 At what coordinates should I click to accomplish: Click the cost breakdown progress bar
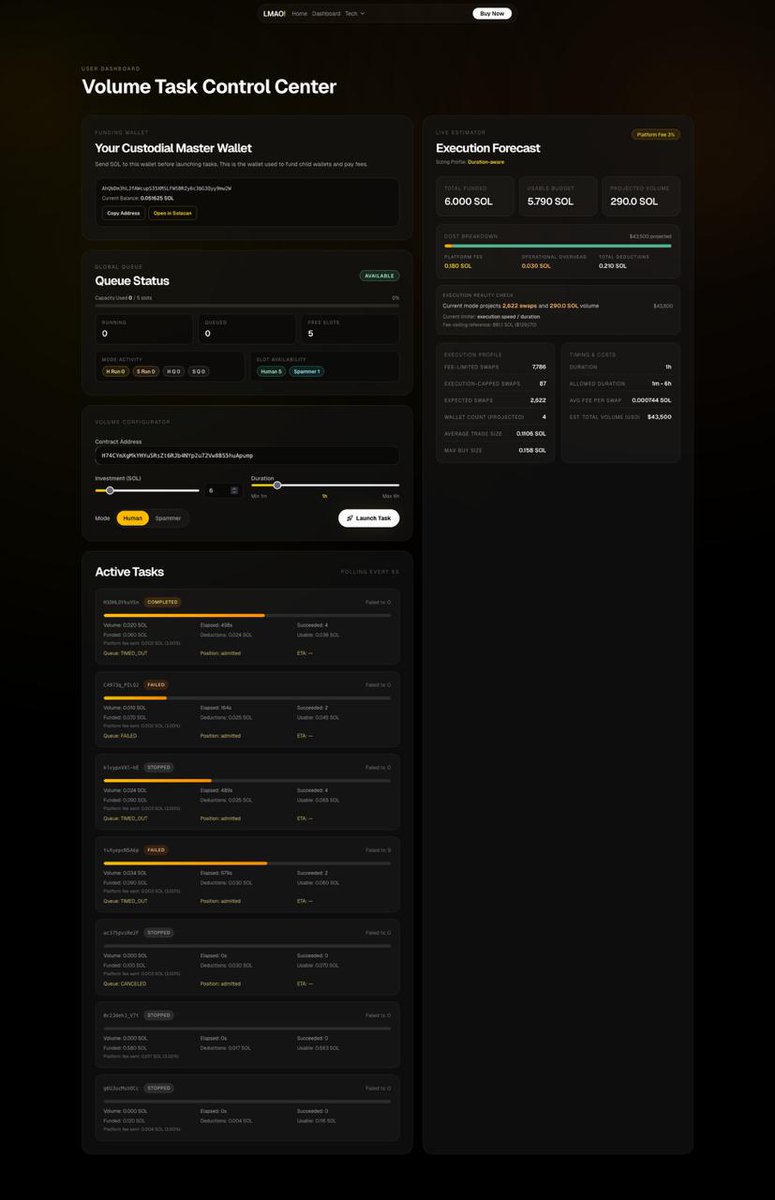[x=558, y=245]
